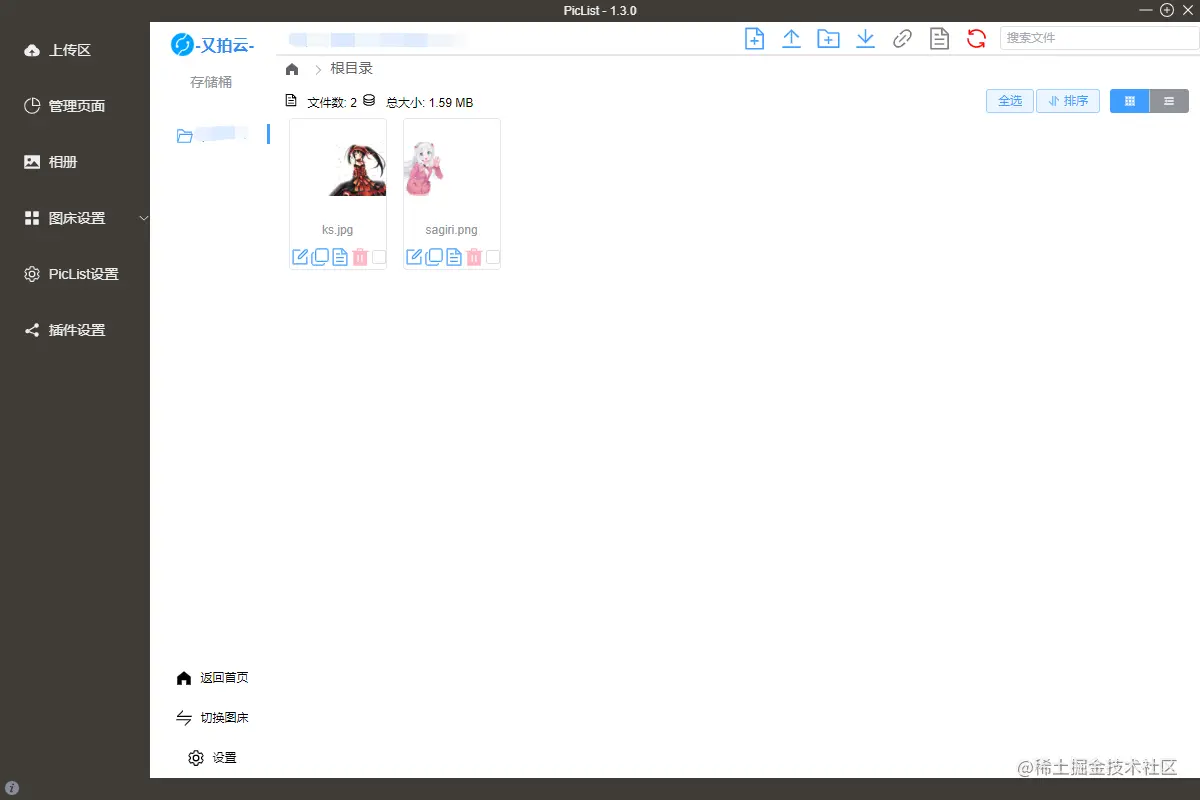Viewport: 1200px width, 800px height.
Task: Click the picture icon beside 相册
Action: click(x=32, y=162)
